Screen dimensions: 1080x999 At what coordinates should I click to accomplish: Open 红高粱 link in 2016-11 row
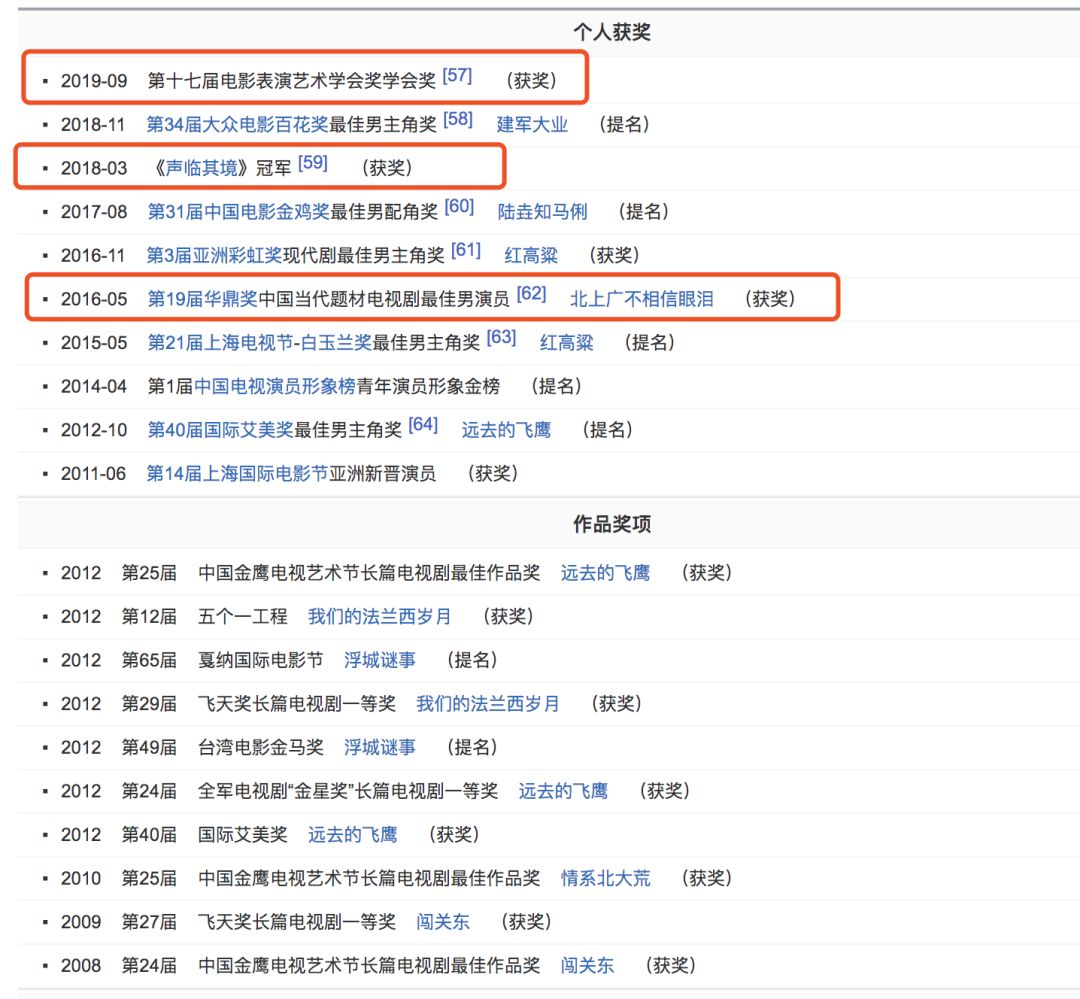pos(530,256)
